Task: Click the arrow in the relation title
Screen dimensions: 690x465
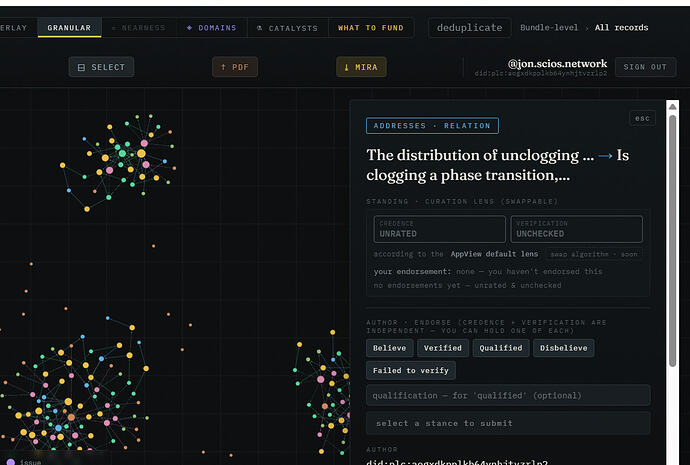Action: [x=605, y=155]
